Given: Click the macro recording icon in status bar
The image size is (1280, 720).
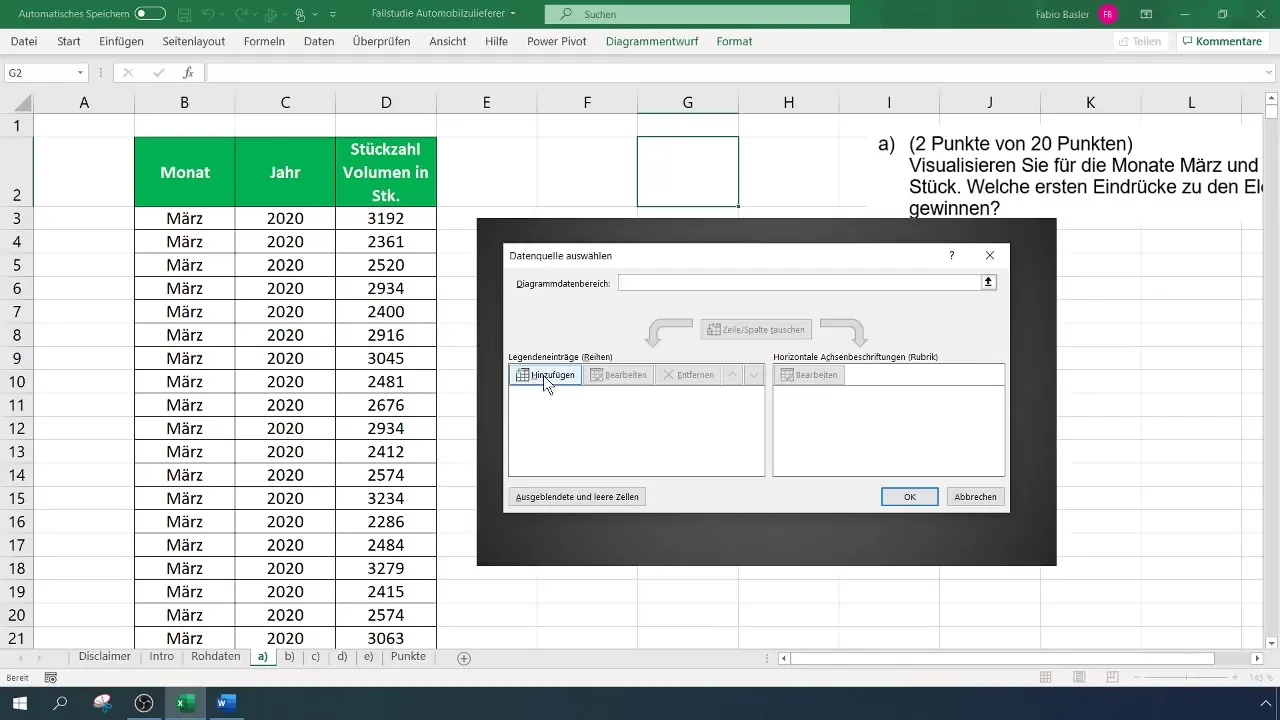Looking at the screenshot, I should pos(51,678).
